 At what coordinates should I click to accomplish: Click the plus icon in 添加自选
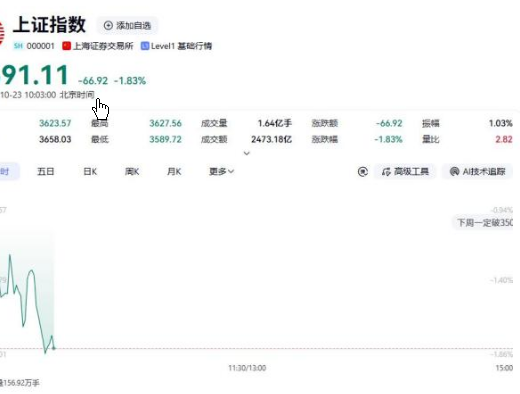pos(108,25)
